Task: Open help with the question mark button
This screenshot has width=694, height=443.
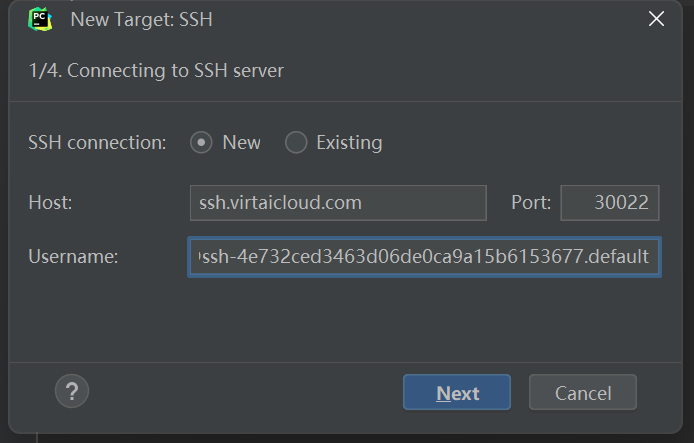Action: [x=72, y=391]
